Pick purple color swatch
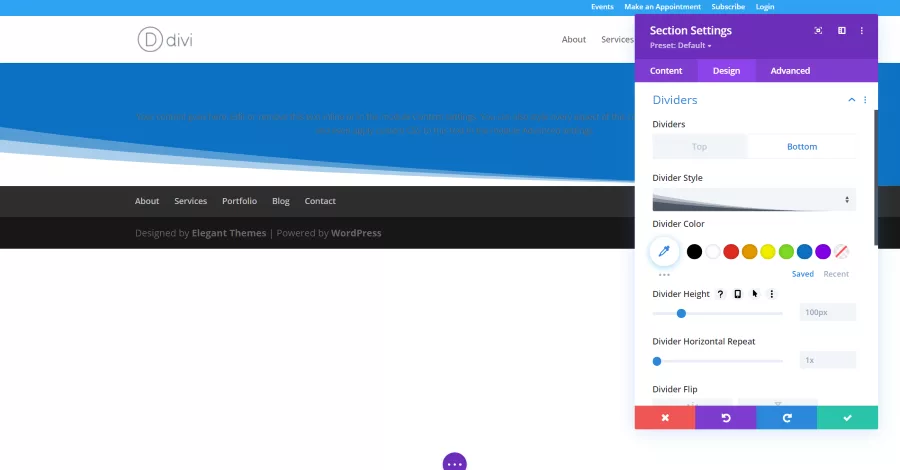900x470 pixels. (x=823, y=251)
